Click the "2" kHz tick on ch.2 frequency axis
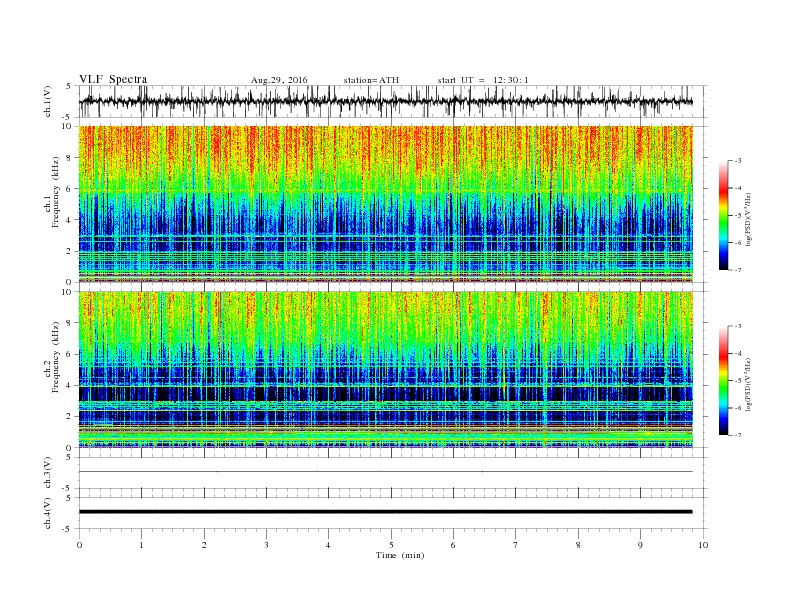The width and height of the screenshot is (792, 612). pos(70,417)
